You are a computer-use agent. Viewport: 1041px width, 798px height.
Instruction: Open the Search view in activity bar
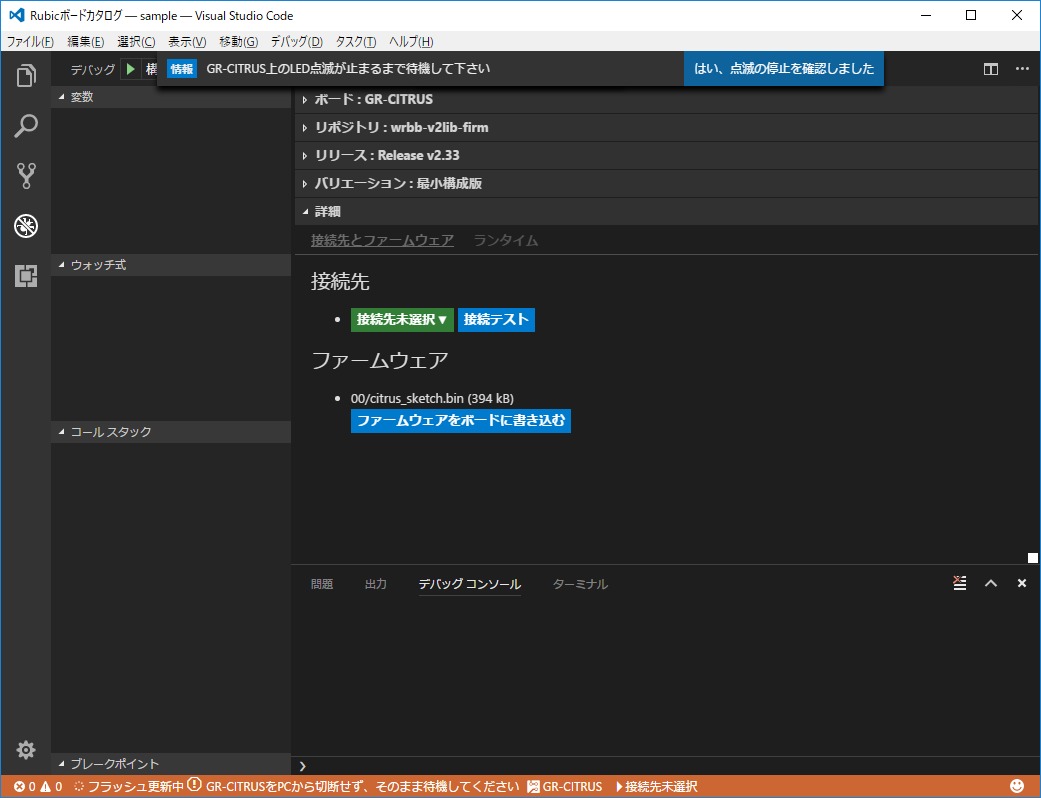[x=26, y=125]
